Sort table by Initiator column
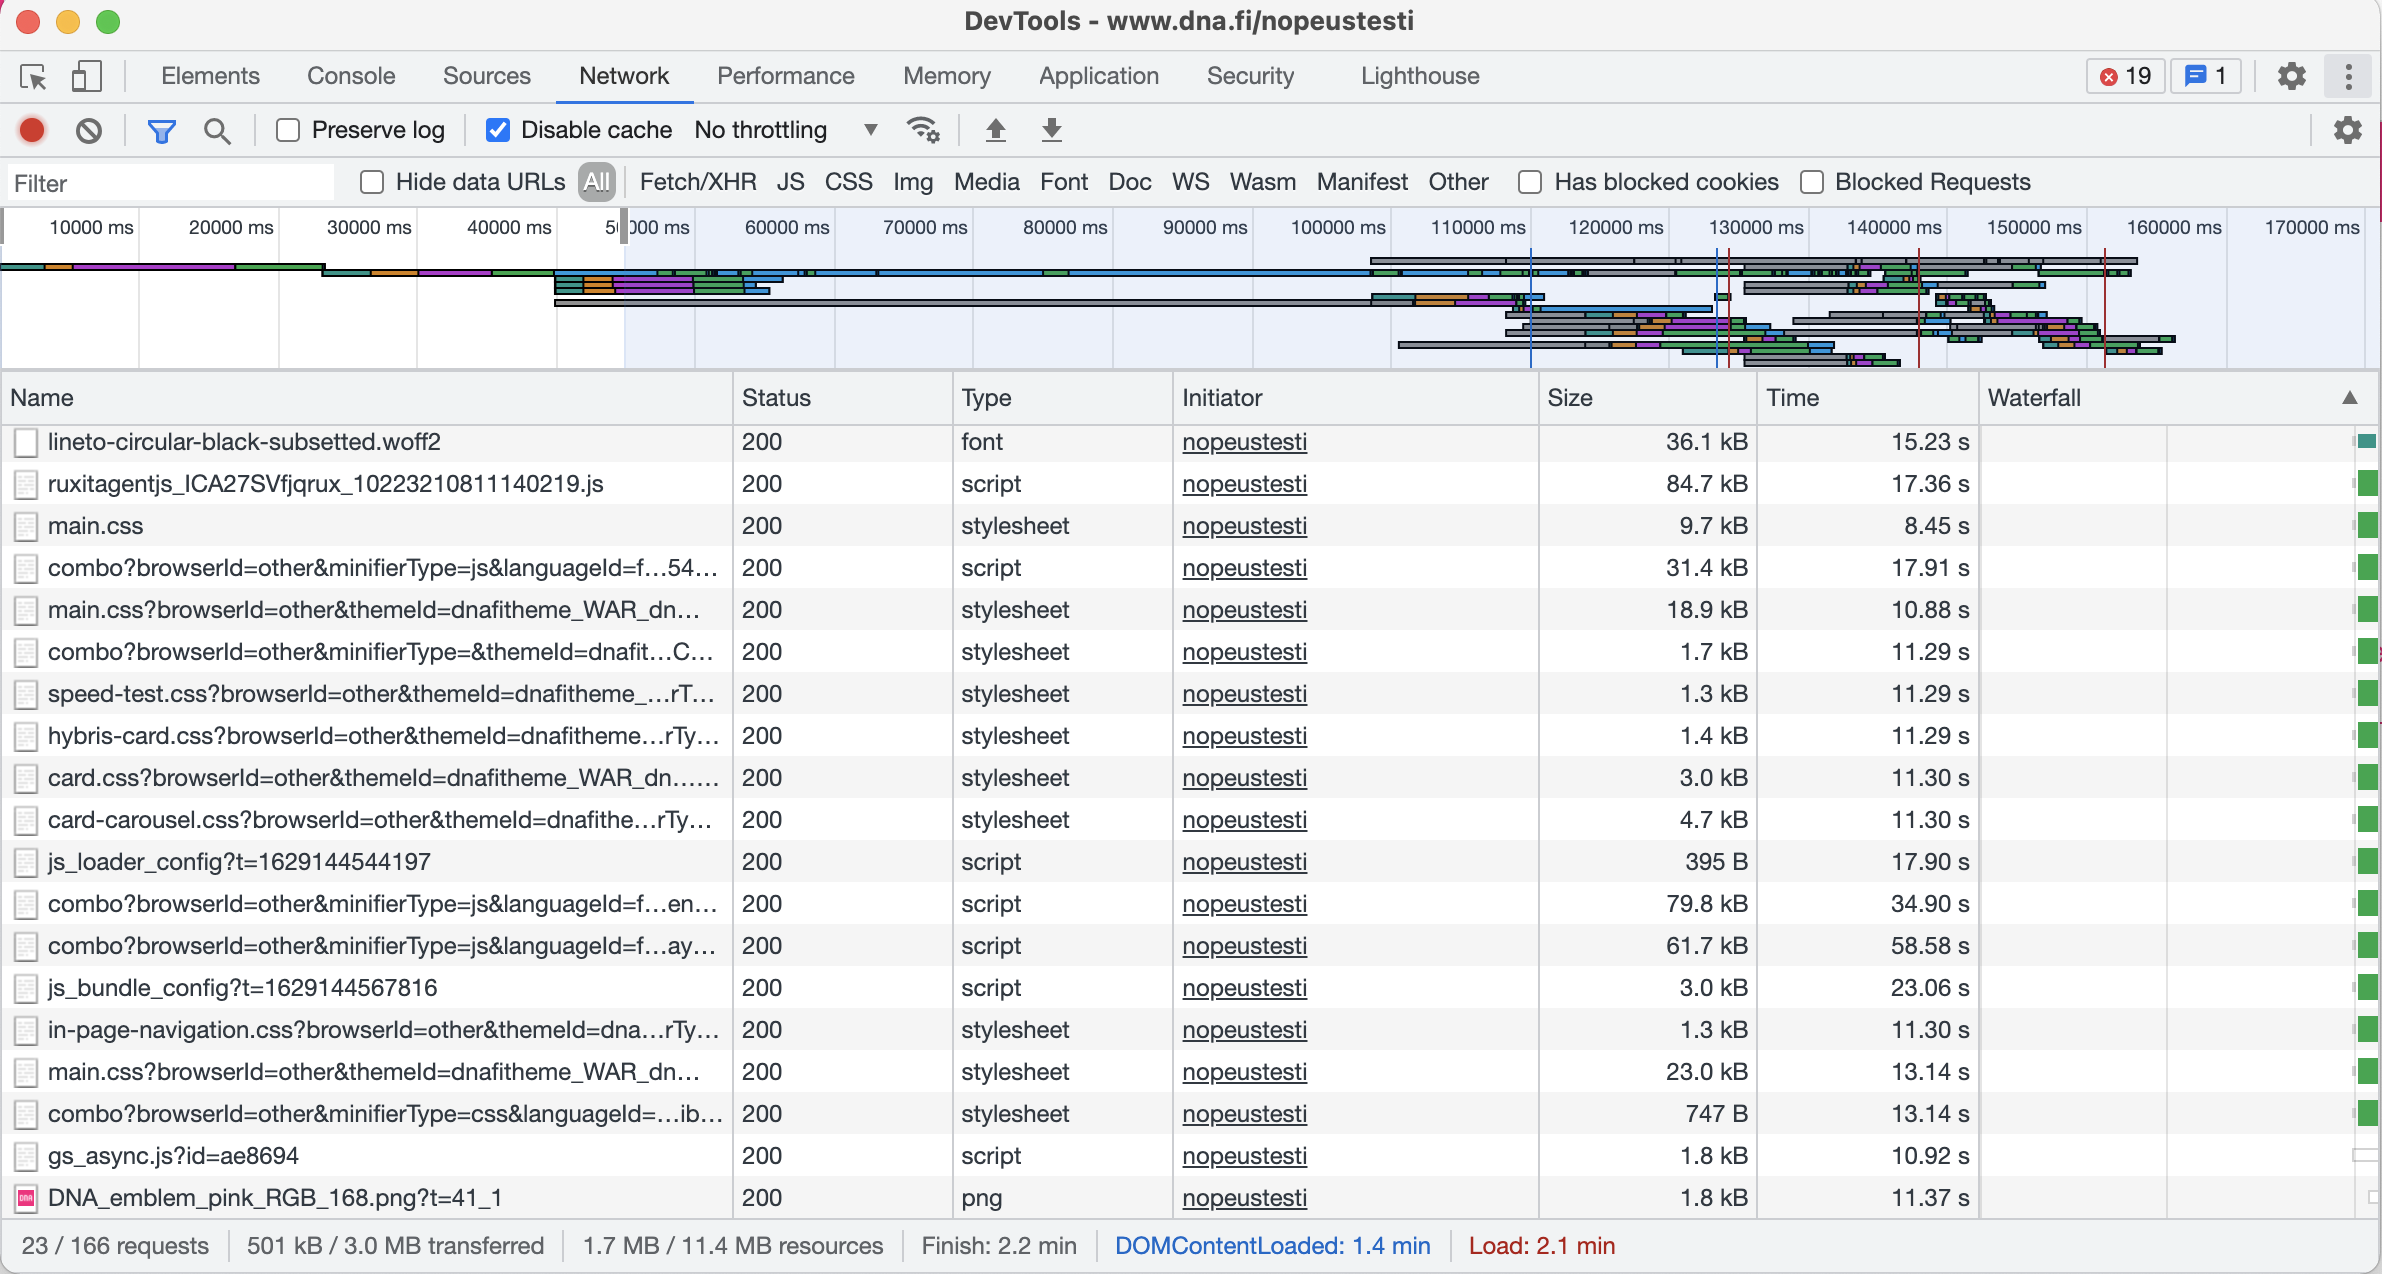The width and height of the screenshot is (2382, 1274). [x=1356, y=398]
